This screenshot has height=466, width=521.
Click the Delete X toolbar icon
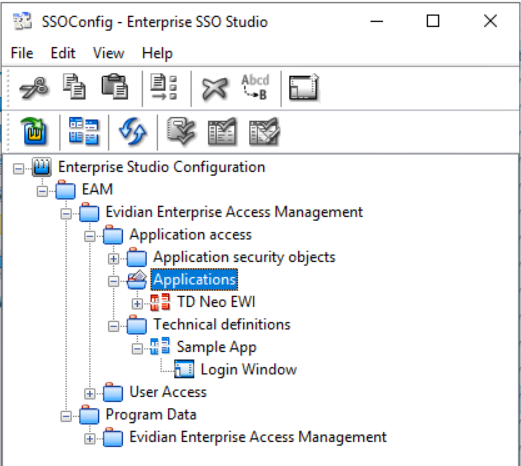[x=215, y=88]
